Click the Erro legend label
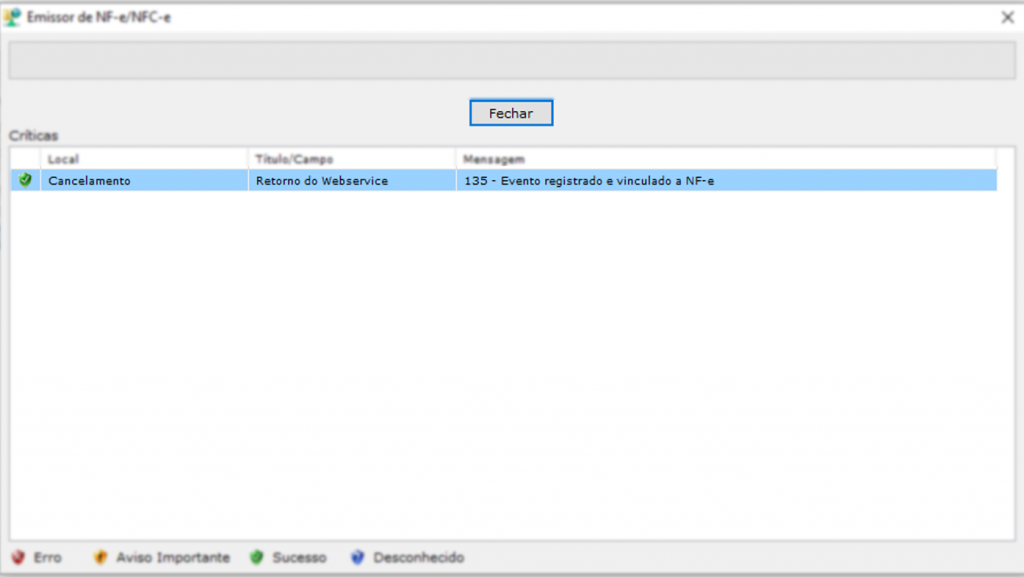Screen dimensions: 1024x577 pos(47,558)
